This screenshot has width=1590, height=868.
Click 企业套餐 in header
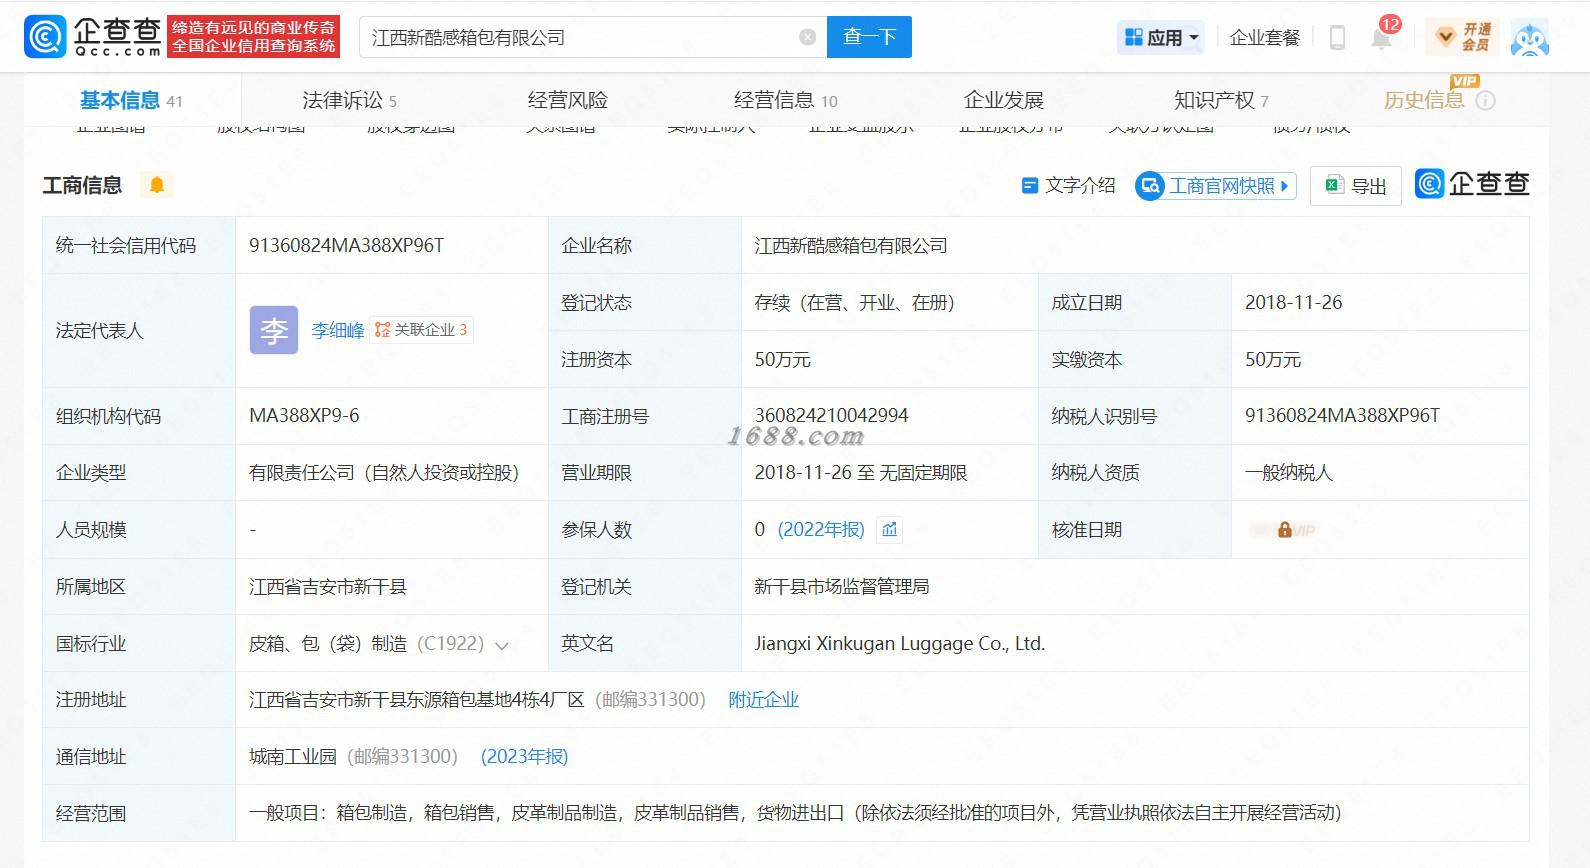pos(1265,37)
